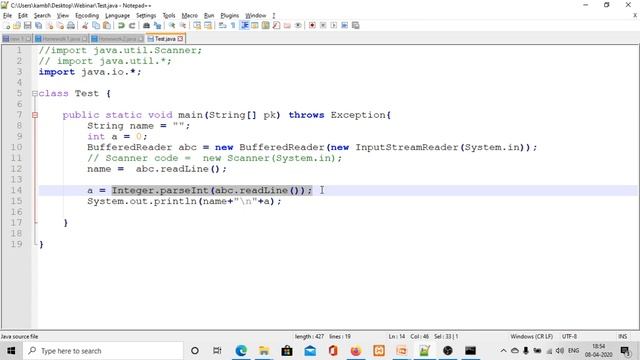The height and width of the screenshot is (360, 640).
Task: Click the System.out.println line of code
Action: [x=184, y=201]
